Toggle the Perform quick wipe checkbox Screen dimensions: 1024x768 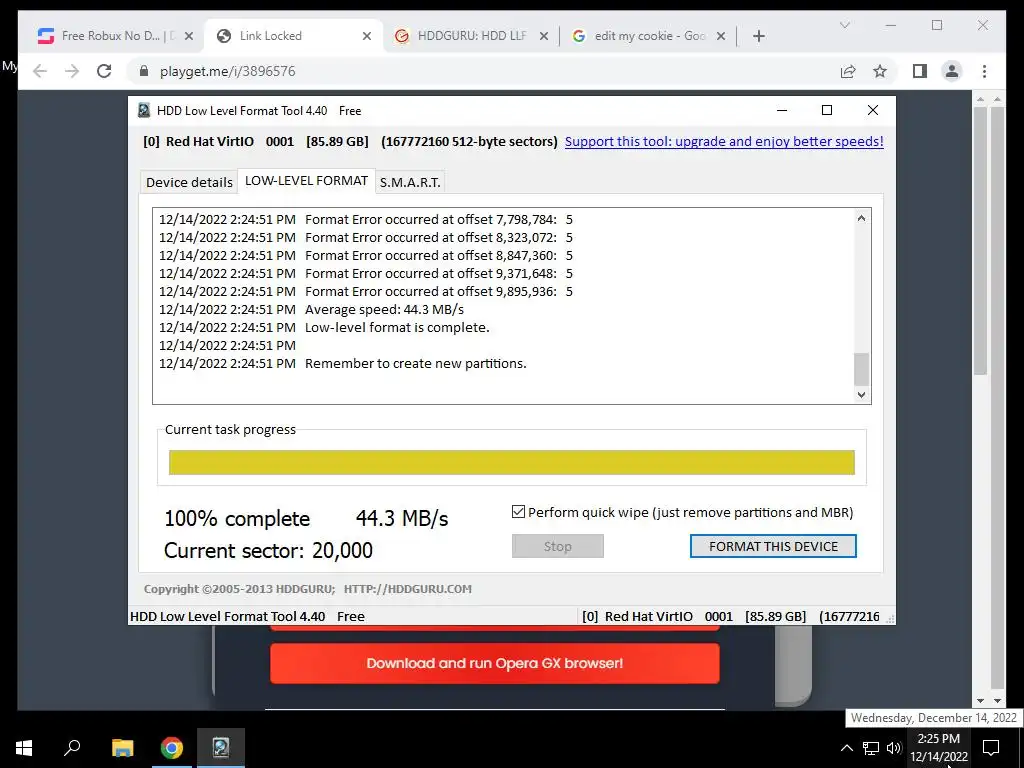pos(519,512)
